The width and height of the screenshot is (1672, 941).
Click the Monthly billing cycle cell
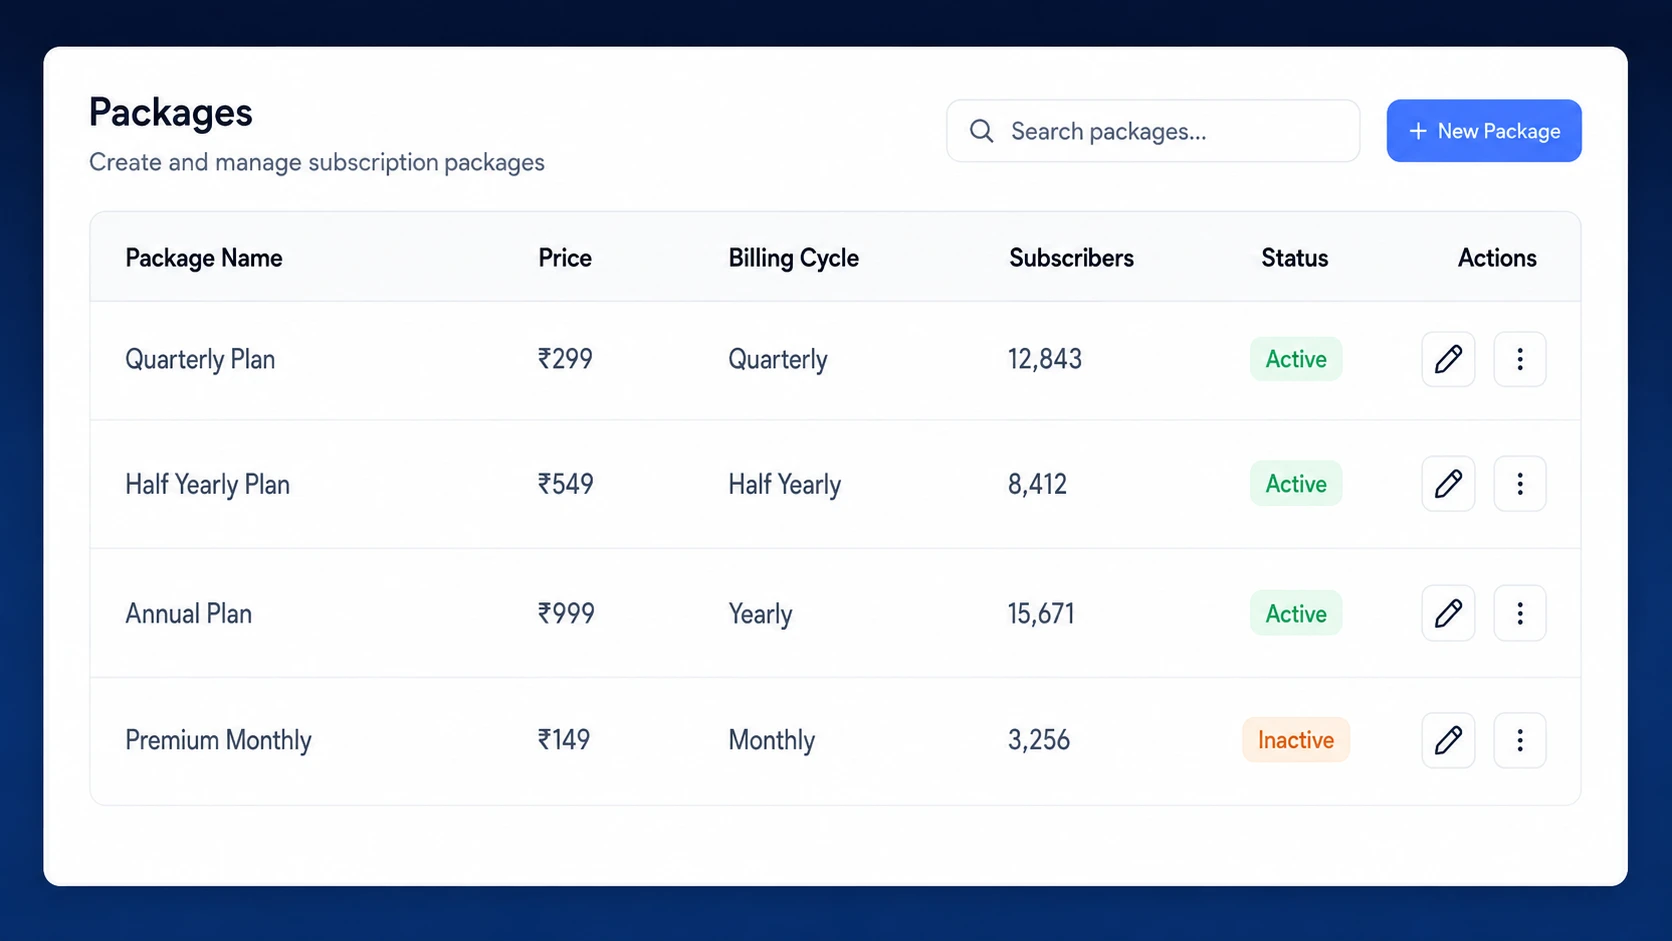tap(771, 741)
